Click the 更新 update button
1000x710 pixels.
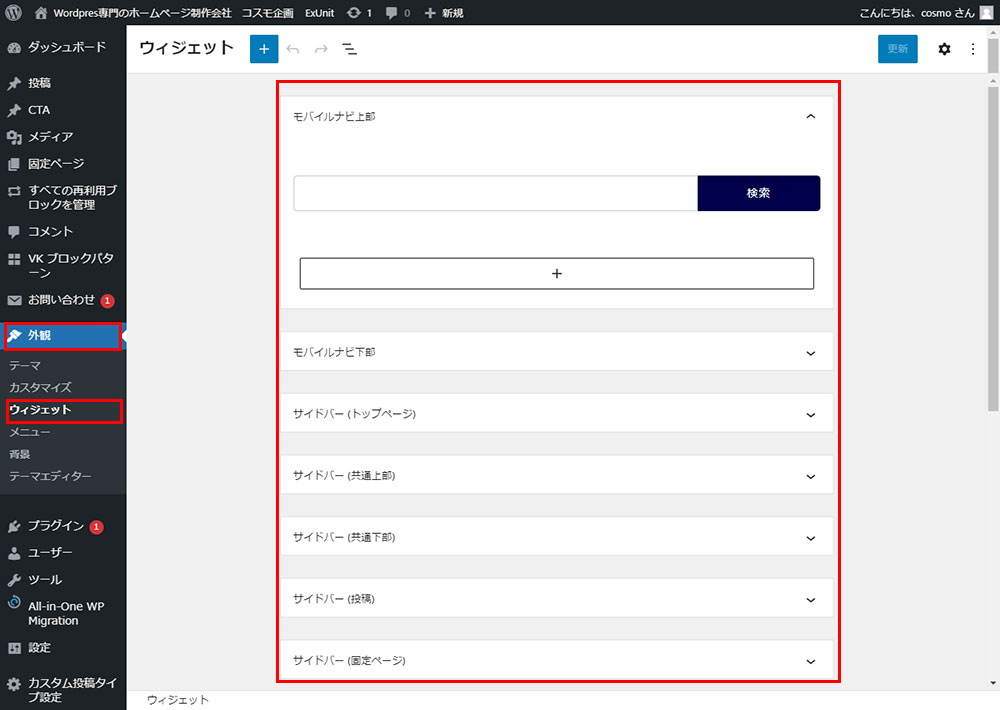pyautogui.click(x=897, y=49)
